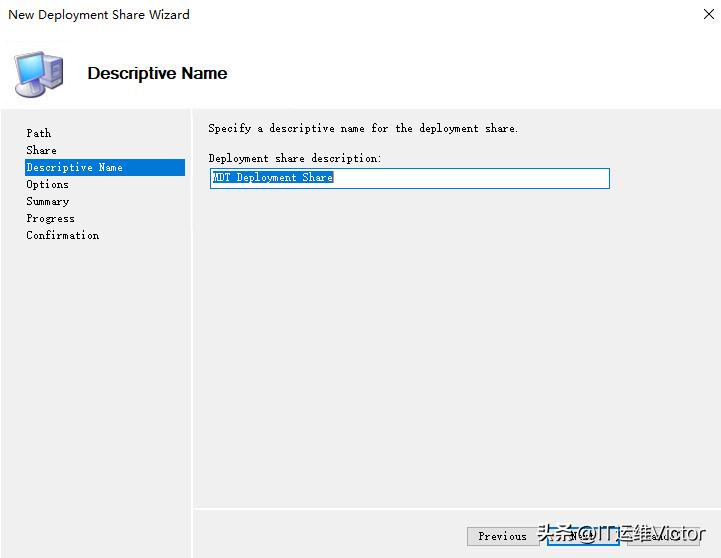
Task: Click 'Deployment share description:' label
Action: tap(295, 159)
